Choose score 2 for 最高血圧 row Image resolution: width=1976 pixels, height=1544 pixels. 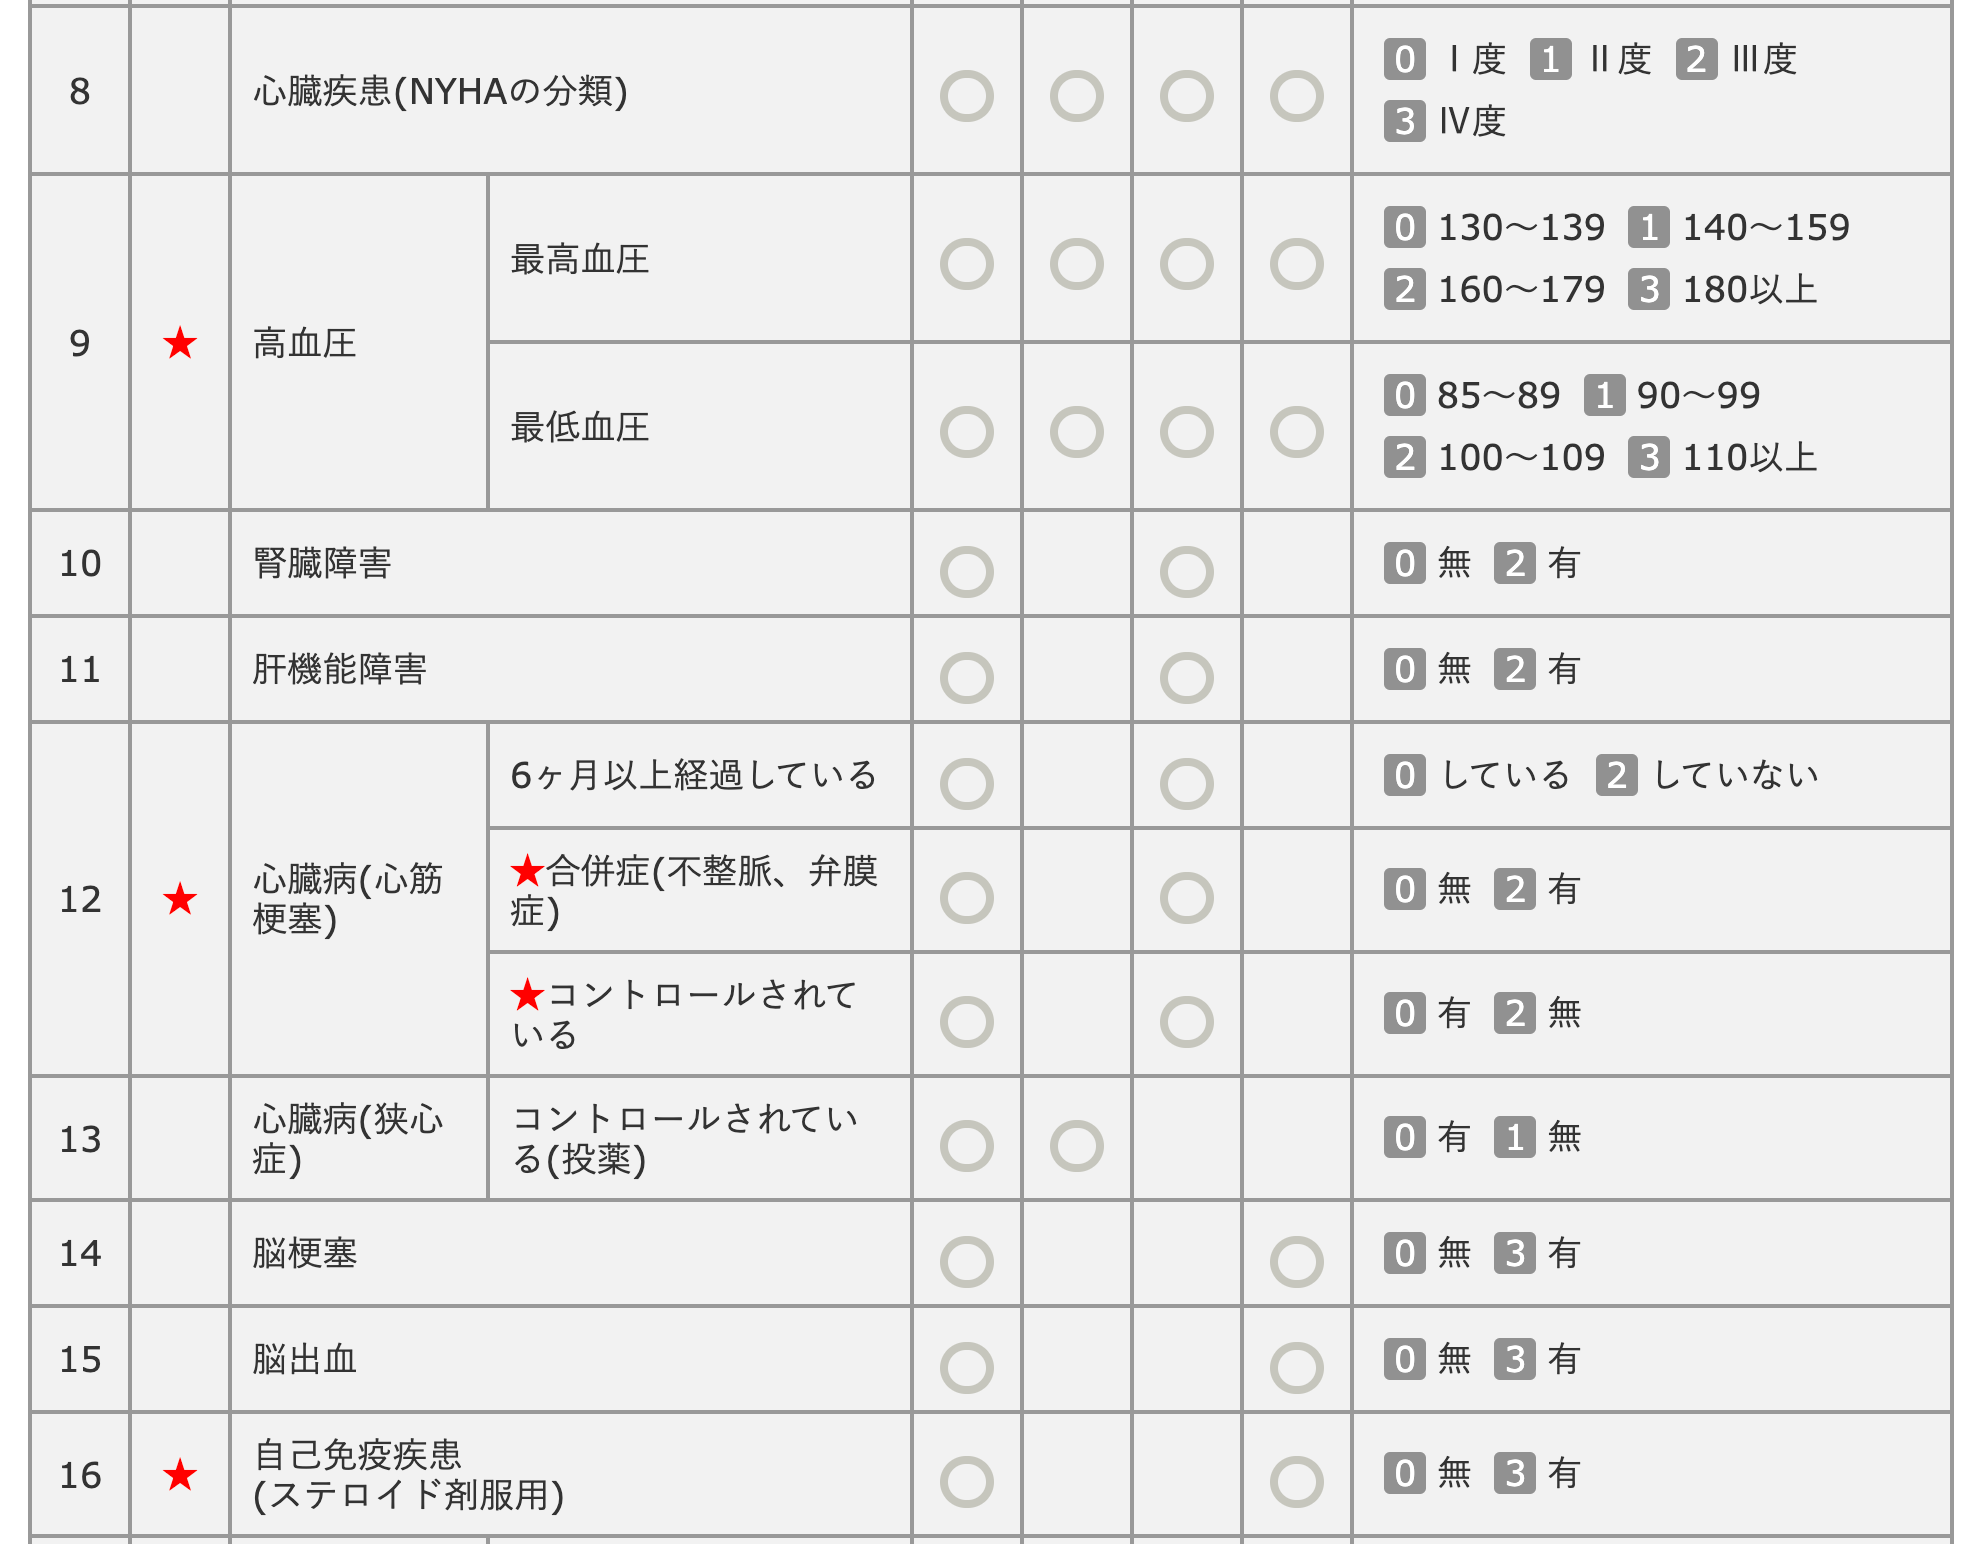pyautogui.click(x=1186, y=264)
